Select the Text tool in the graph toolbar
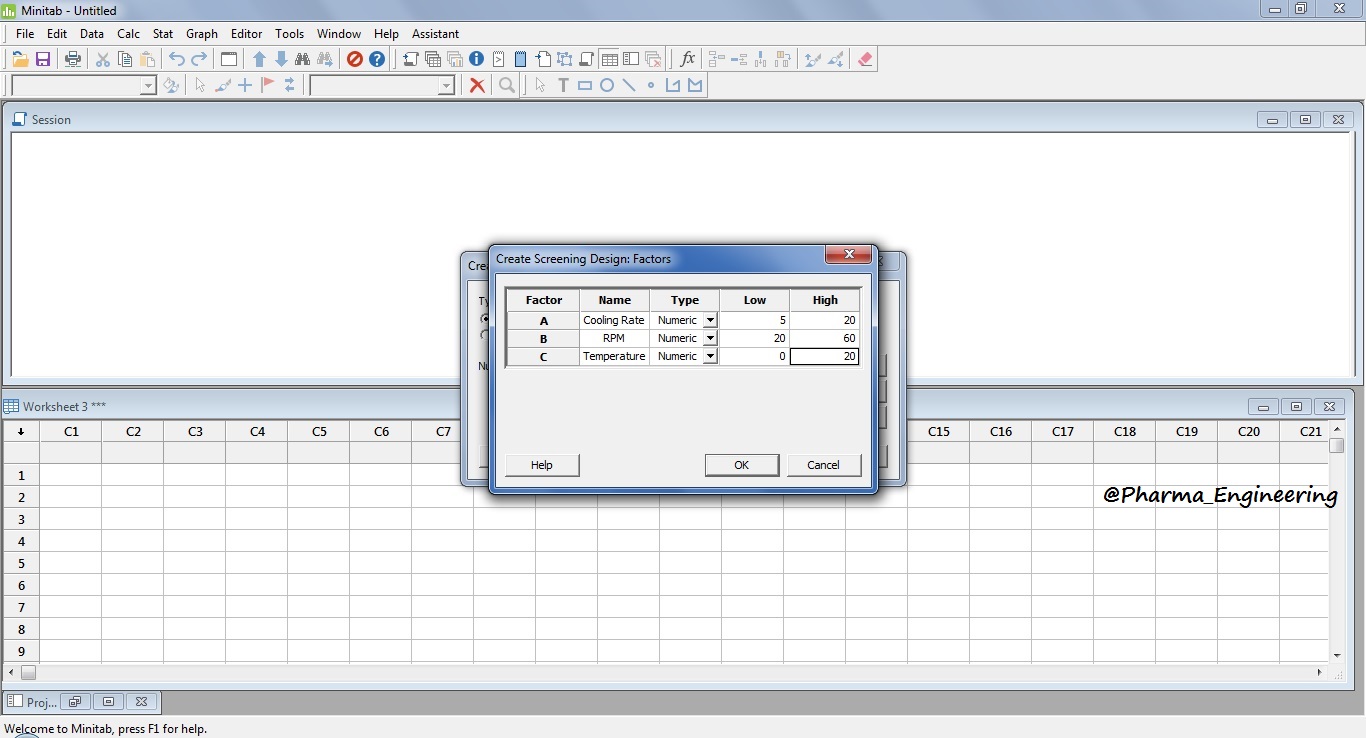 tap(563, 85)
